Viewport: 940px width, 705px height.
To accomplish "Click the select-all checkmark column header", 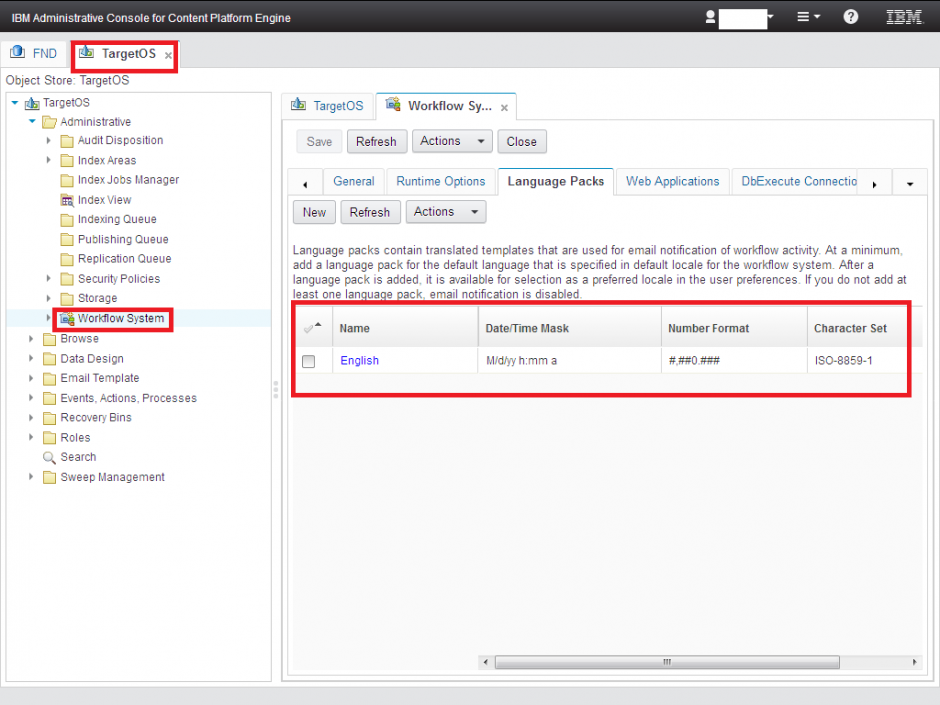I will click(311, 326).
